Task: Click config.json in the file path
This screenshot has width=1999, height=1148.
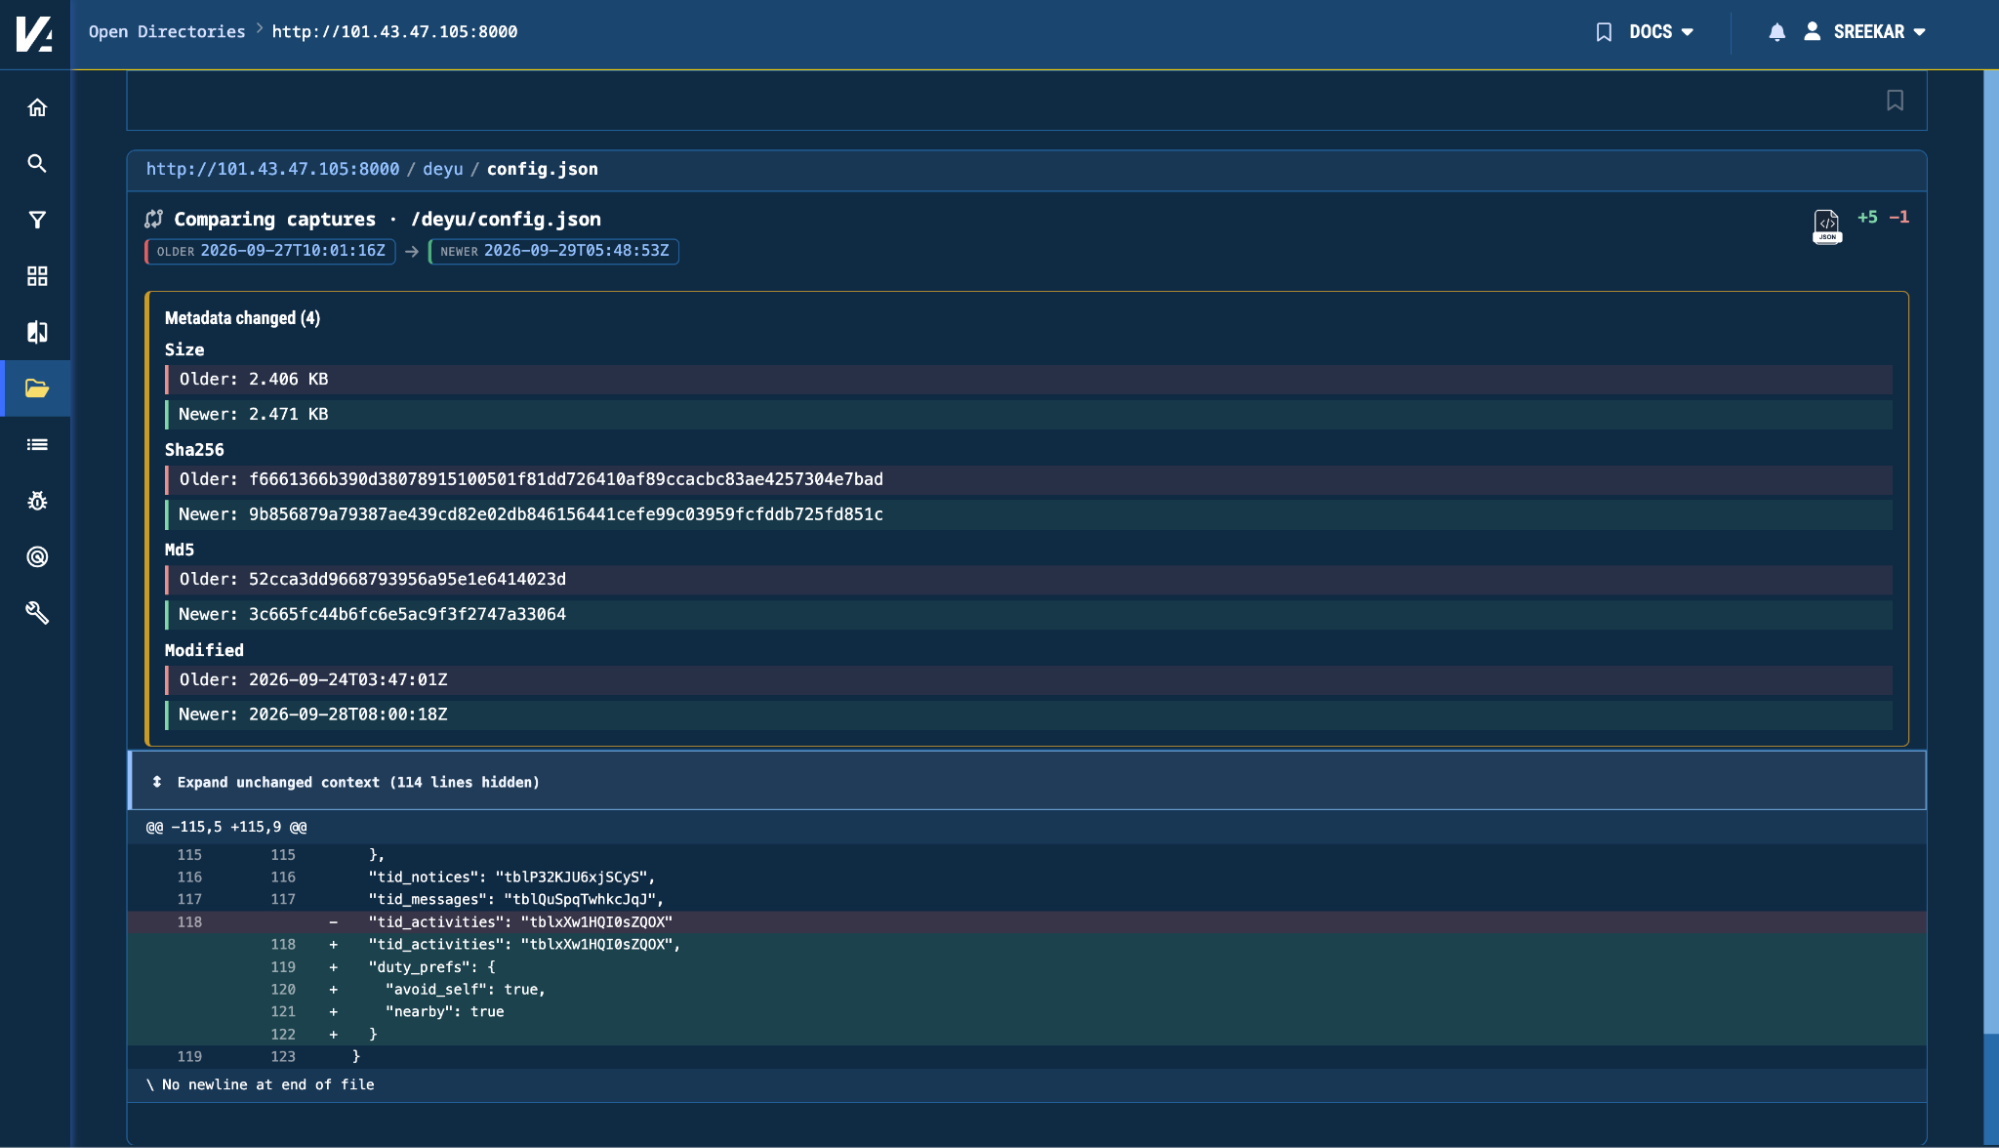Action: (x=543, y=169)
